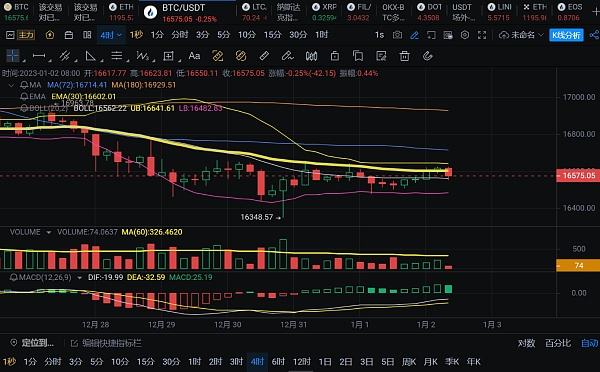The height and width of the screenshot is (372, 600).
Task: Select the crosshair cursor tool
Action: [13, 56]
